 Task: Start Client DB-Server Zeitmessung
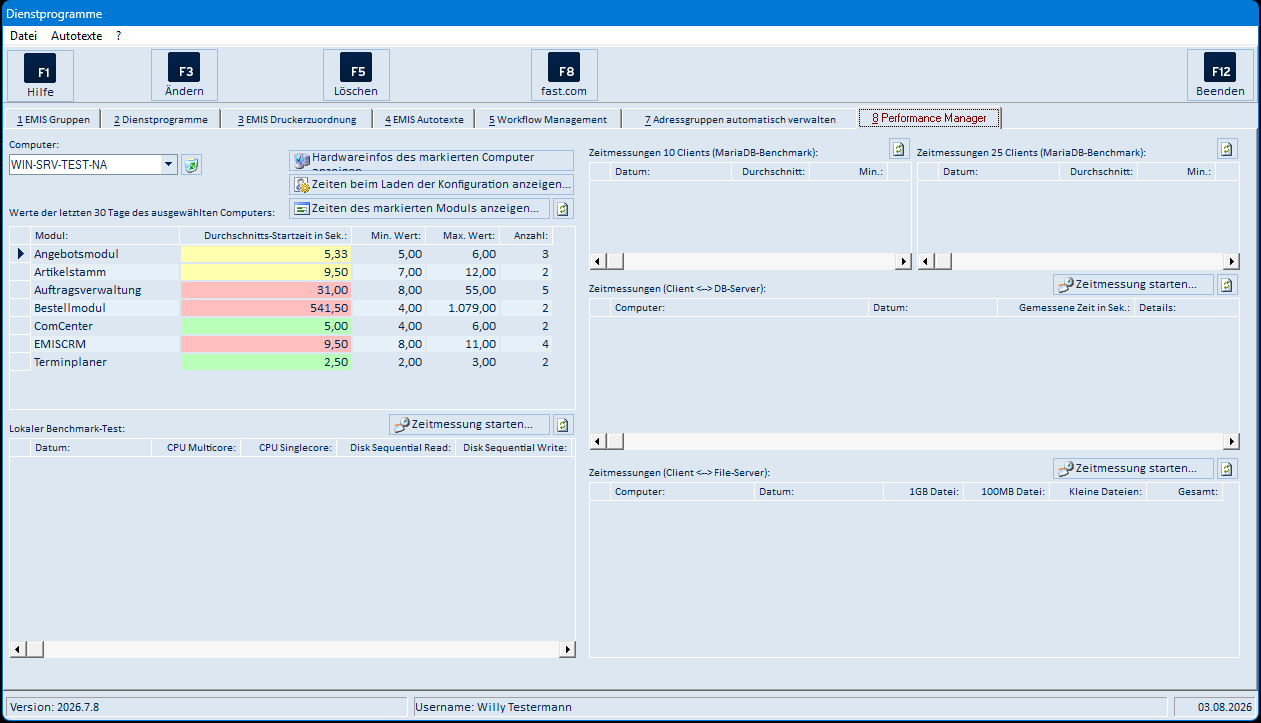1133,285
